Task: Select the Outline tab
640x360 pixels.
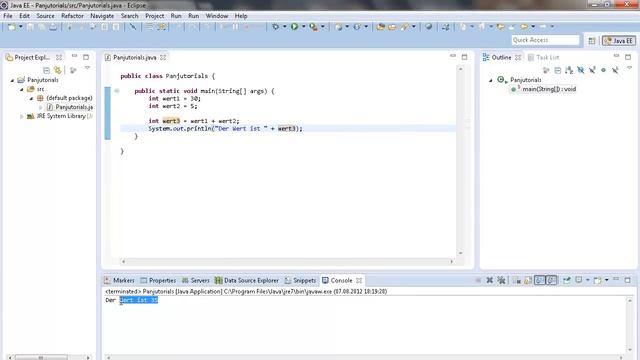Action: 501,58
